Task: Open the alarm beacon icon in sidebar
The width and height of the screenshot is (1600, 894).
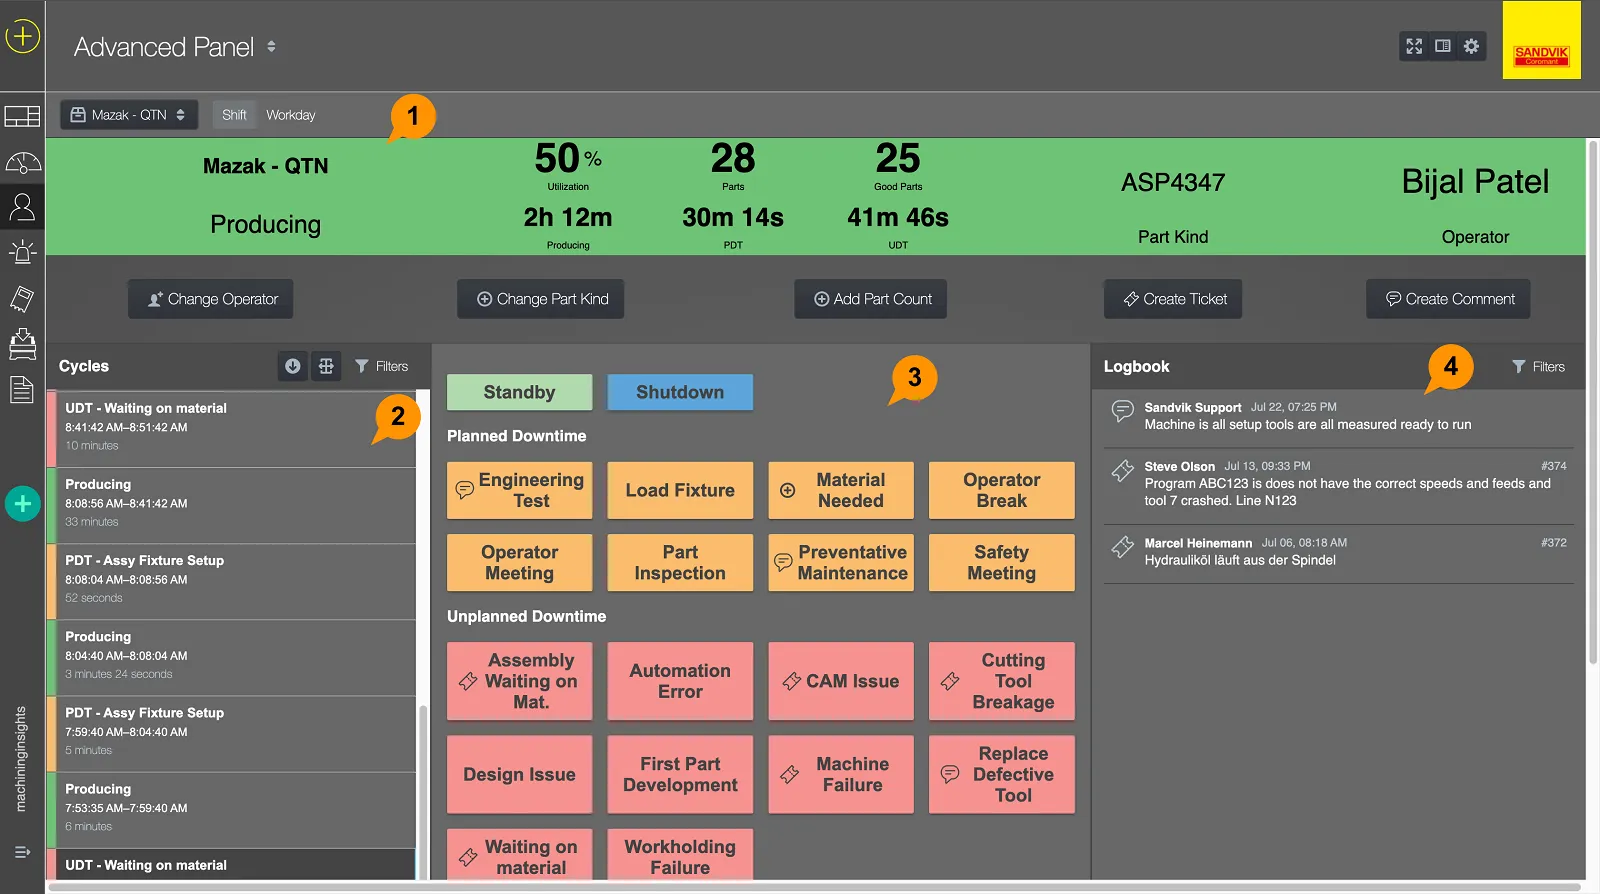Action: coord(22,252)
